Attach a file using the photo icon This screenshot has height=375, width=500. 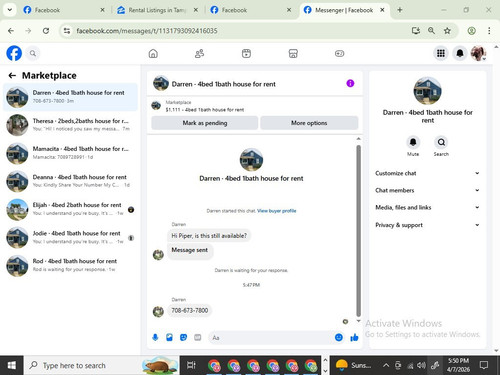point(169,338)
